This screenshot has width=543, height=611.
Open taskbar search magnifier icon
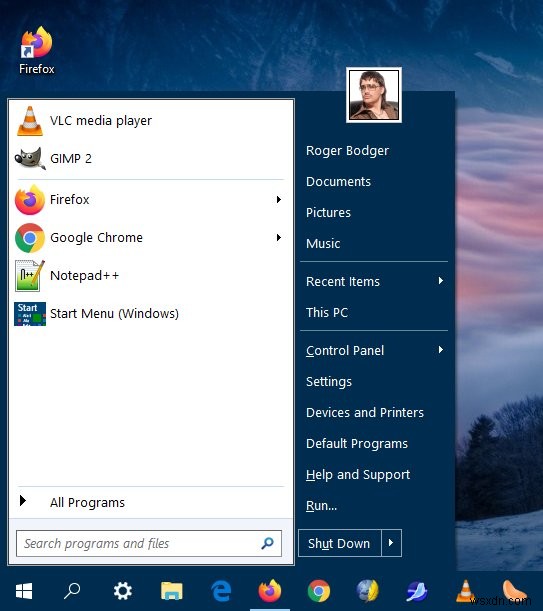click(72, 591)
